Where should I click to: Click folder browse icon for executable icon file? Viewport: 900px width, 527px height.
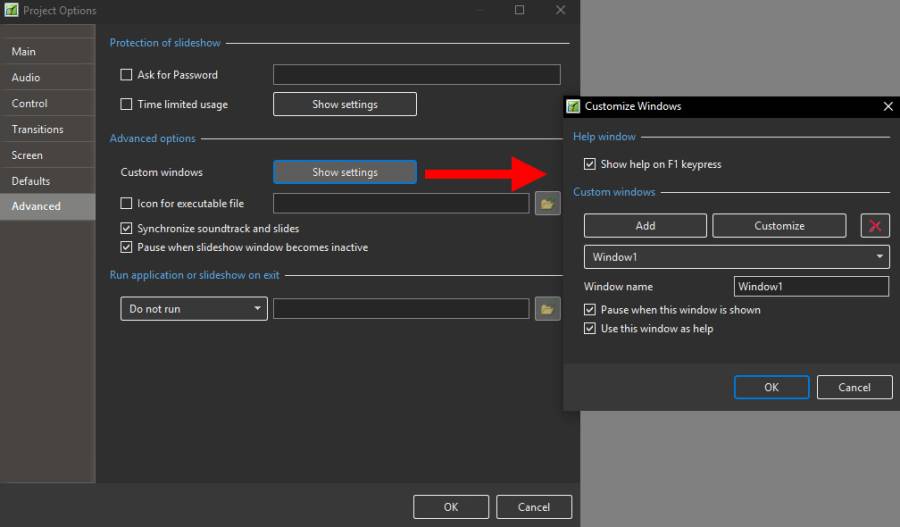pos(547,204)
